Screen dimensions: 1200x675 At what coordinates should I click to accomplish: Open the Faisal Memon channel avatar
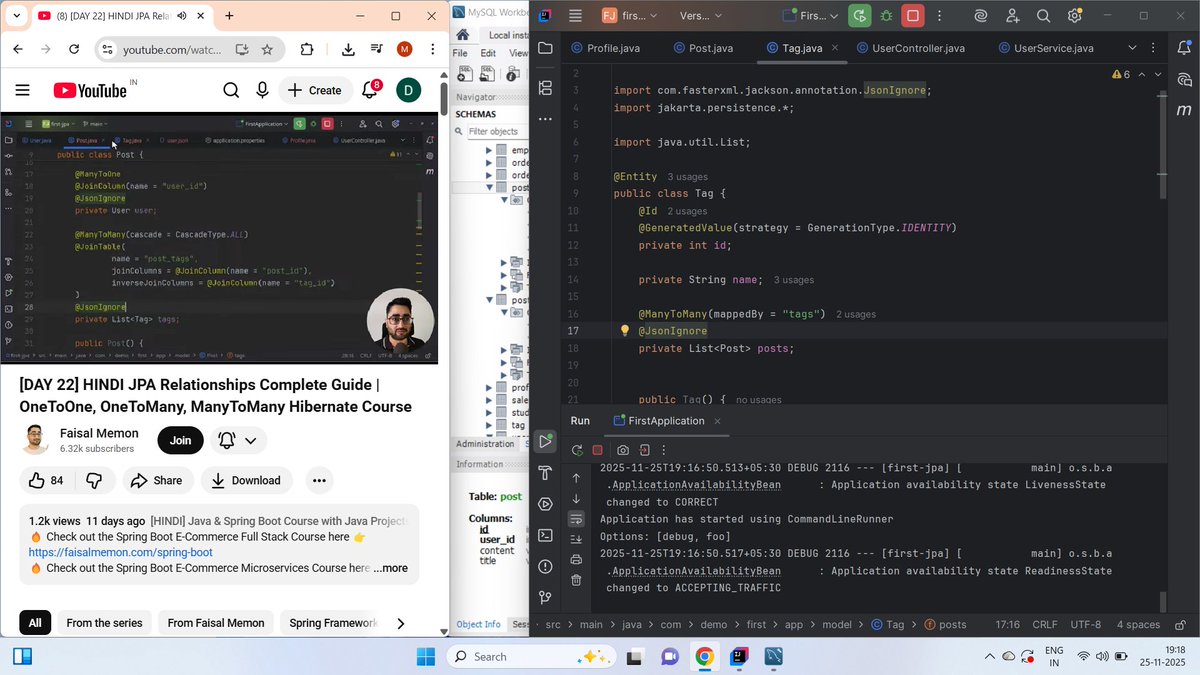[x=35, y=440]
